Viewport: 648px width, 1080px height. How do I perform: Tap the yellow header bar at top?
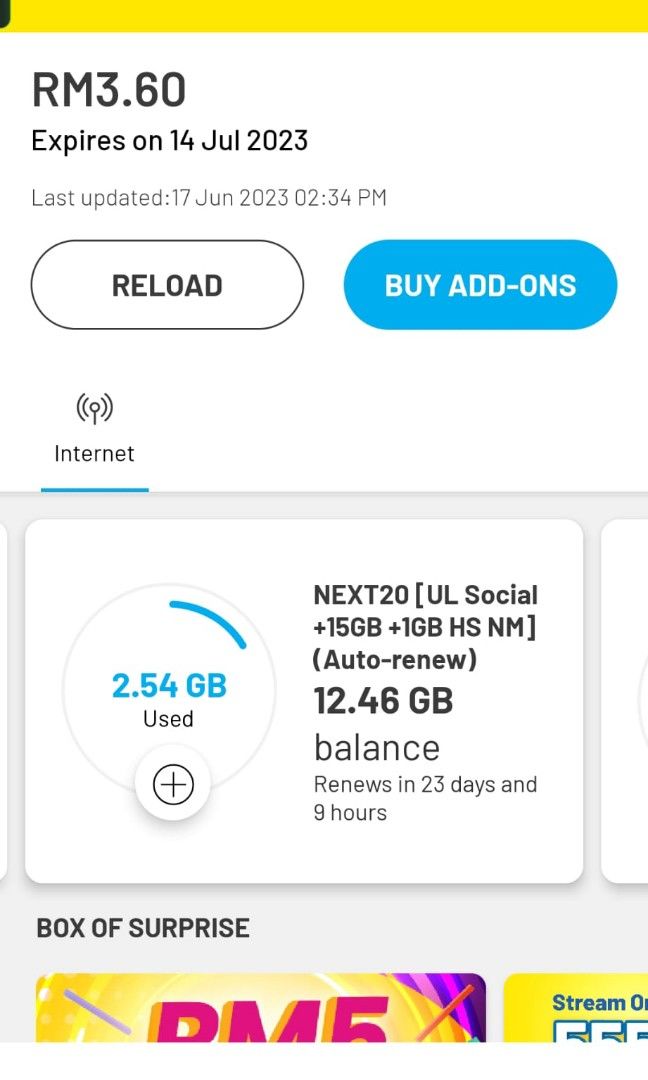click(324, 15)
